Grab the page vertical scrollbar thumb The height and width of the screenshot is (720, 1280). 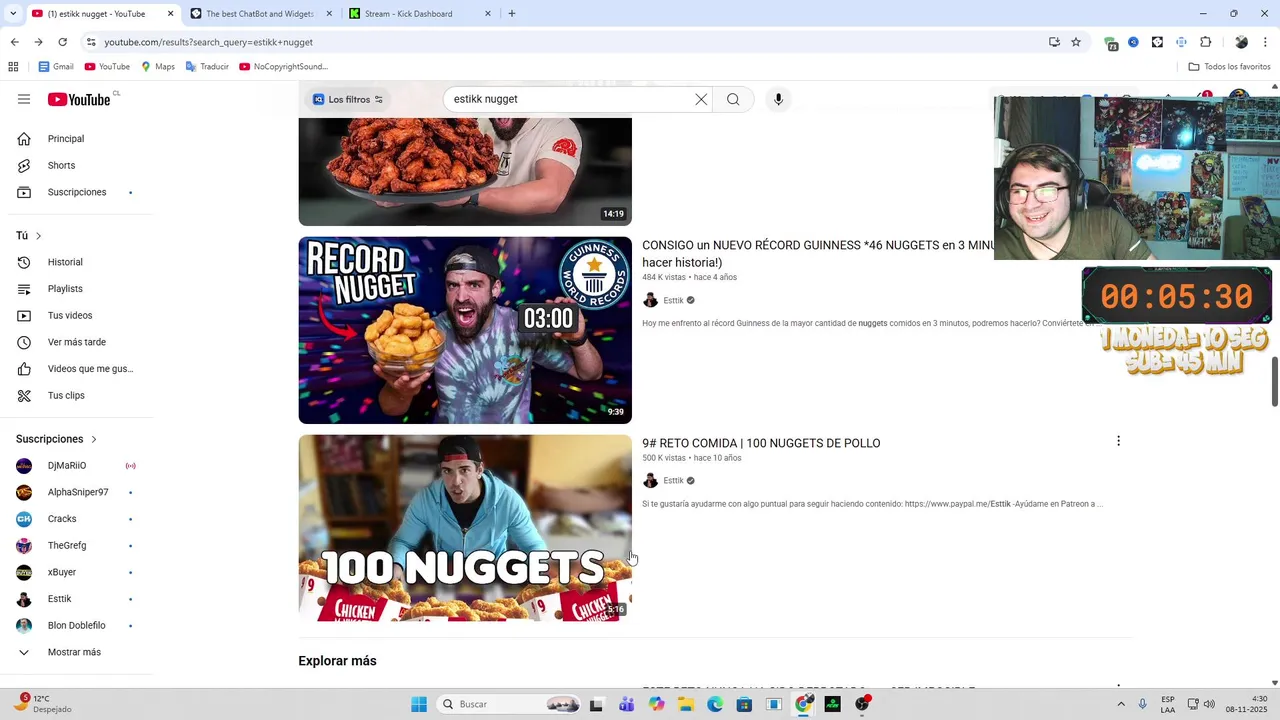click(x=1275, y=380)
